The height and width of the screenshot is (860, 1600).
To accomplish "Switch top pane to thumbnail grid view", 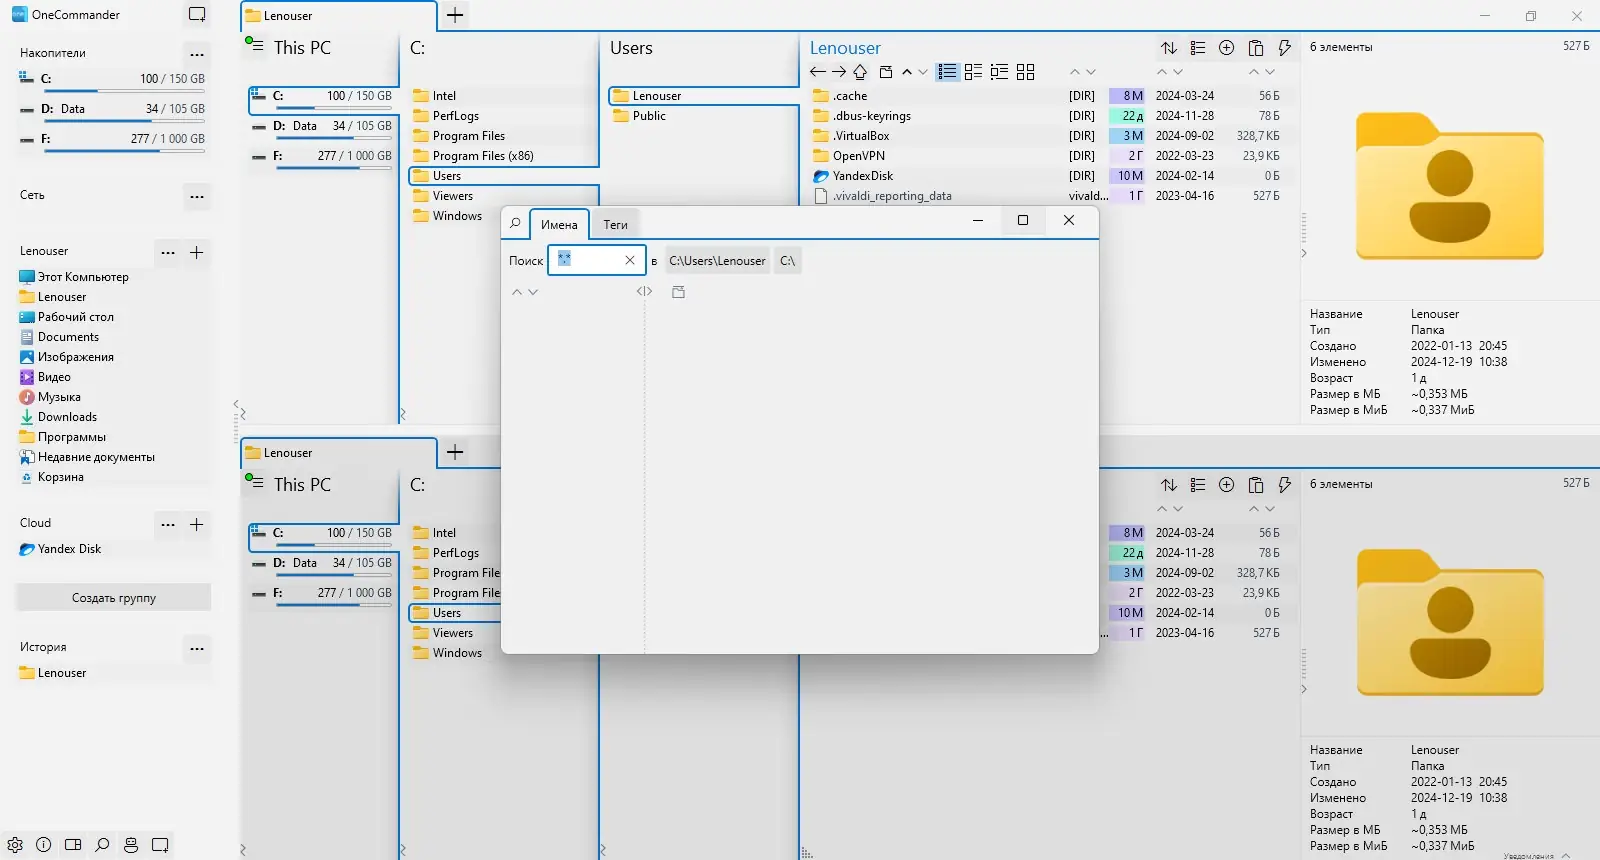I will coord(1025,72).
